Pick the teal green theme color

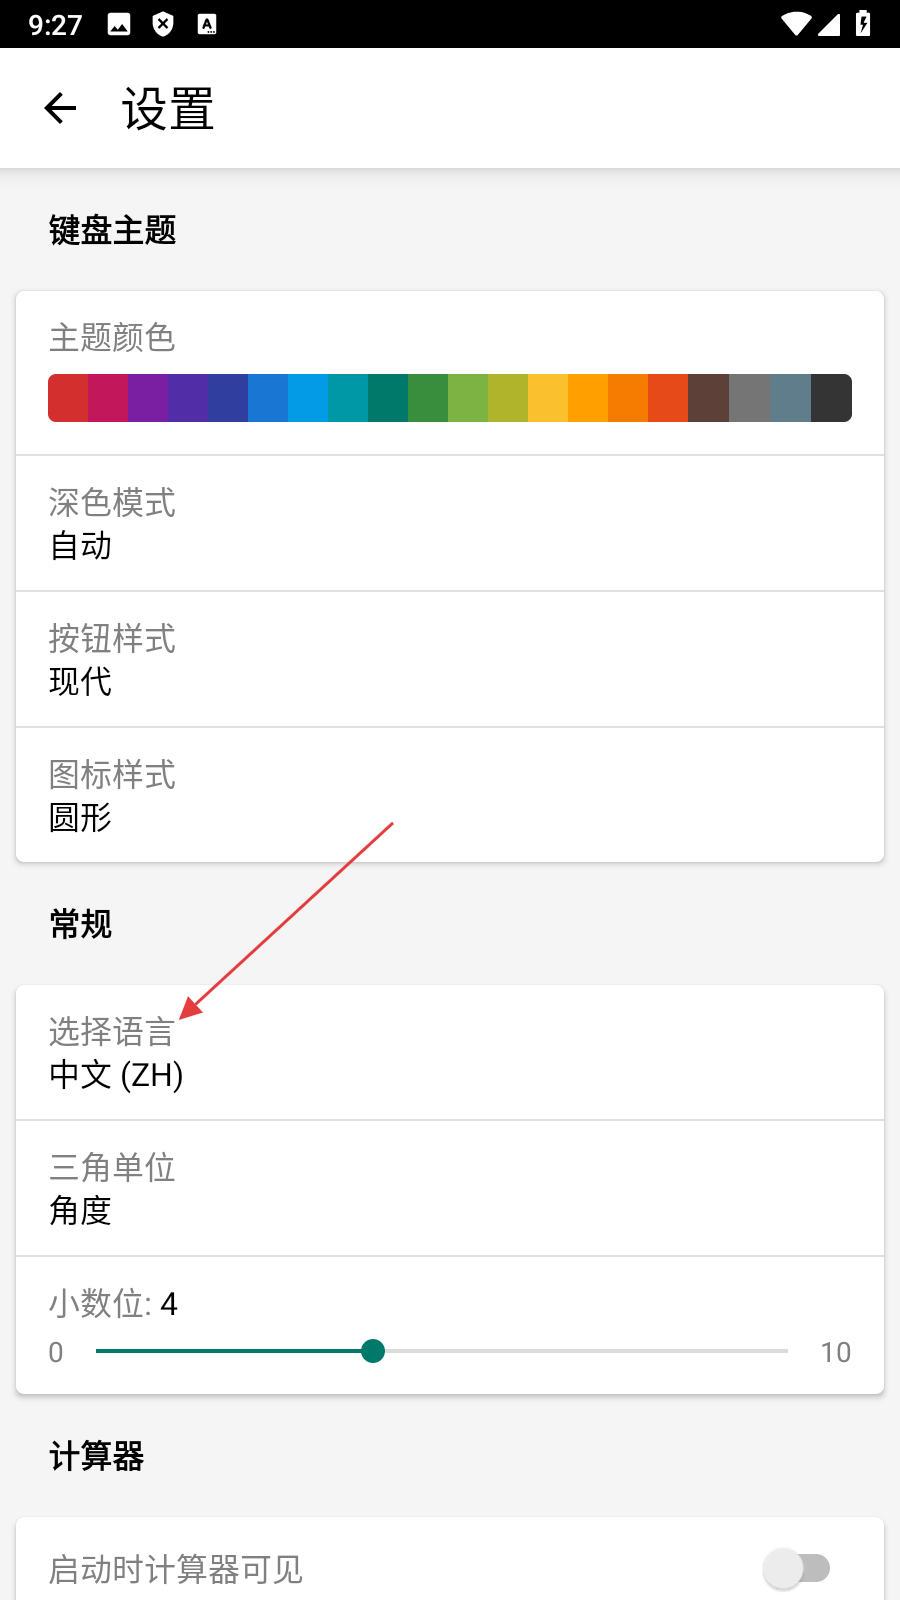click(x=388, y=398)
